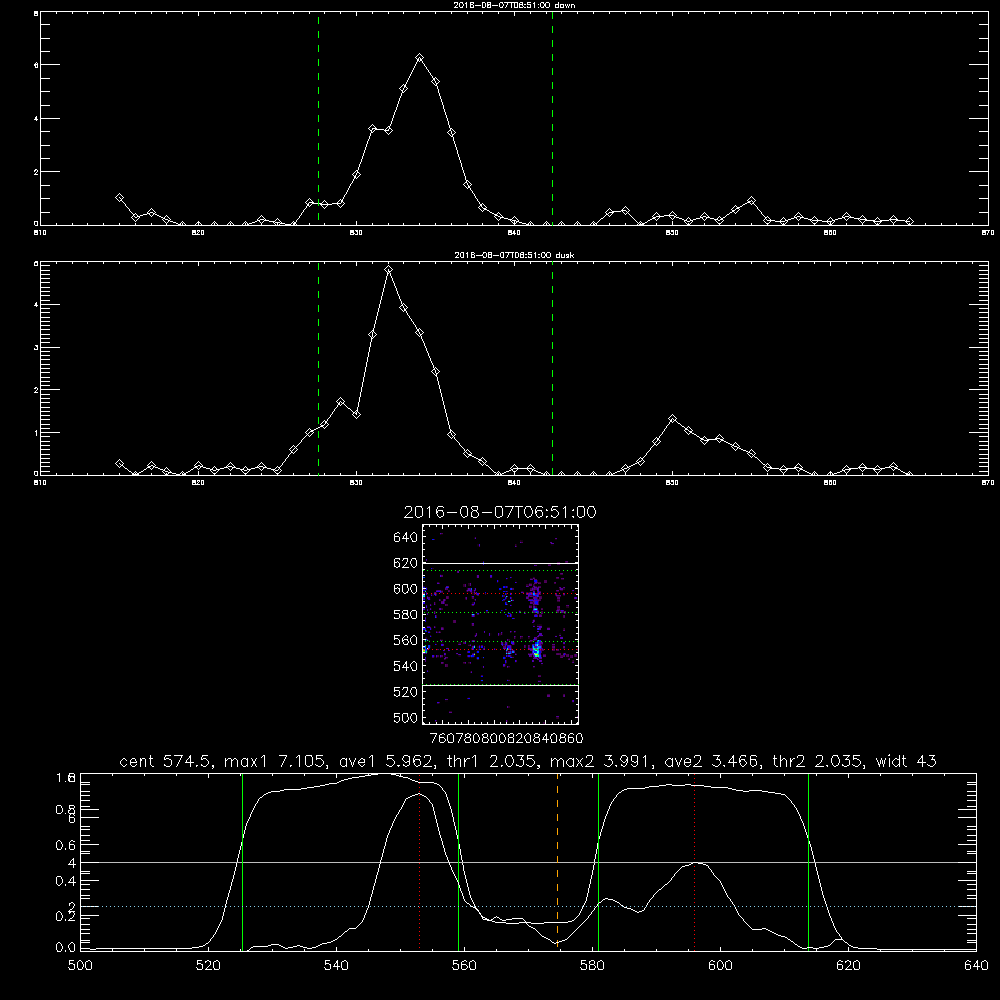Click the 500 label on bottom plot x-axis
The height and width of the screenshot is (1000, 1000).
click(80, 966)
